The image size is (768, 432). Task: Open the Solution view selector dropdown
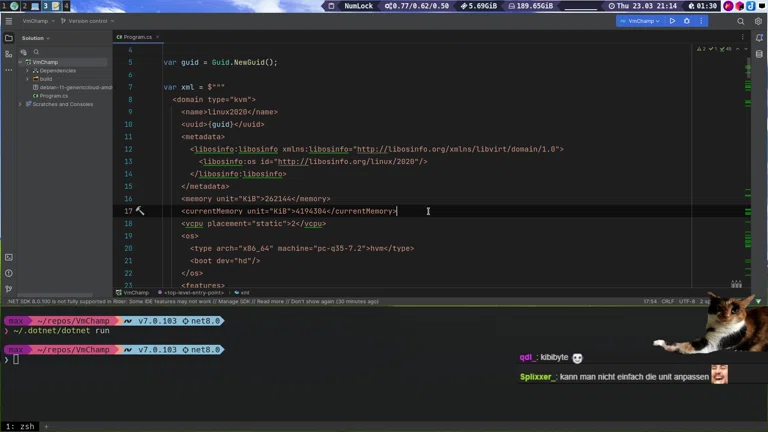coord(36,38)
